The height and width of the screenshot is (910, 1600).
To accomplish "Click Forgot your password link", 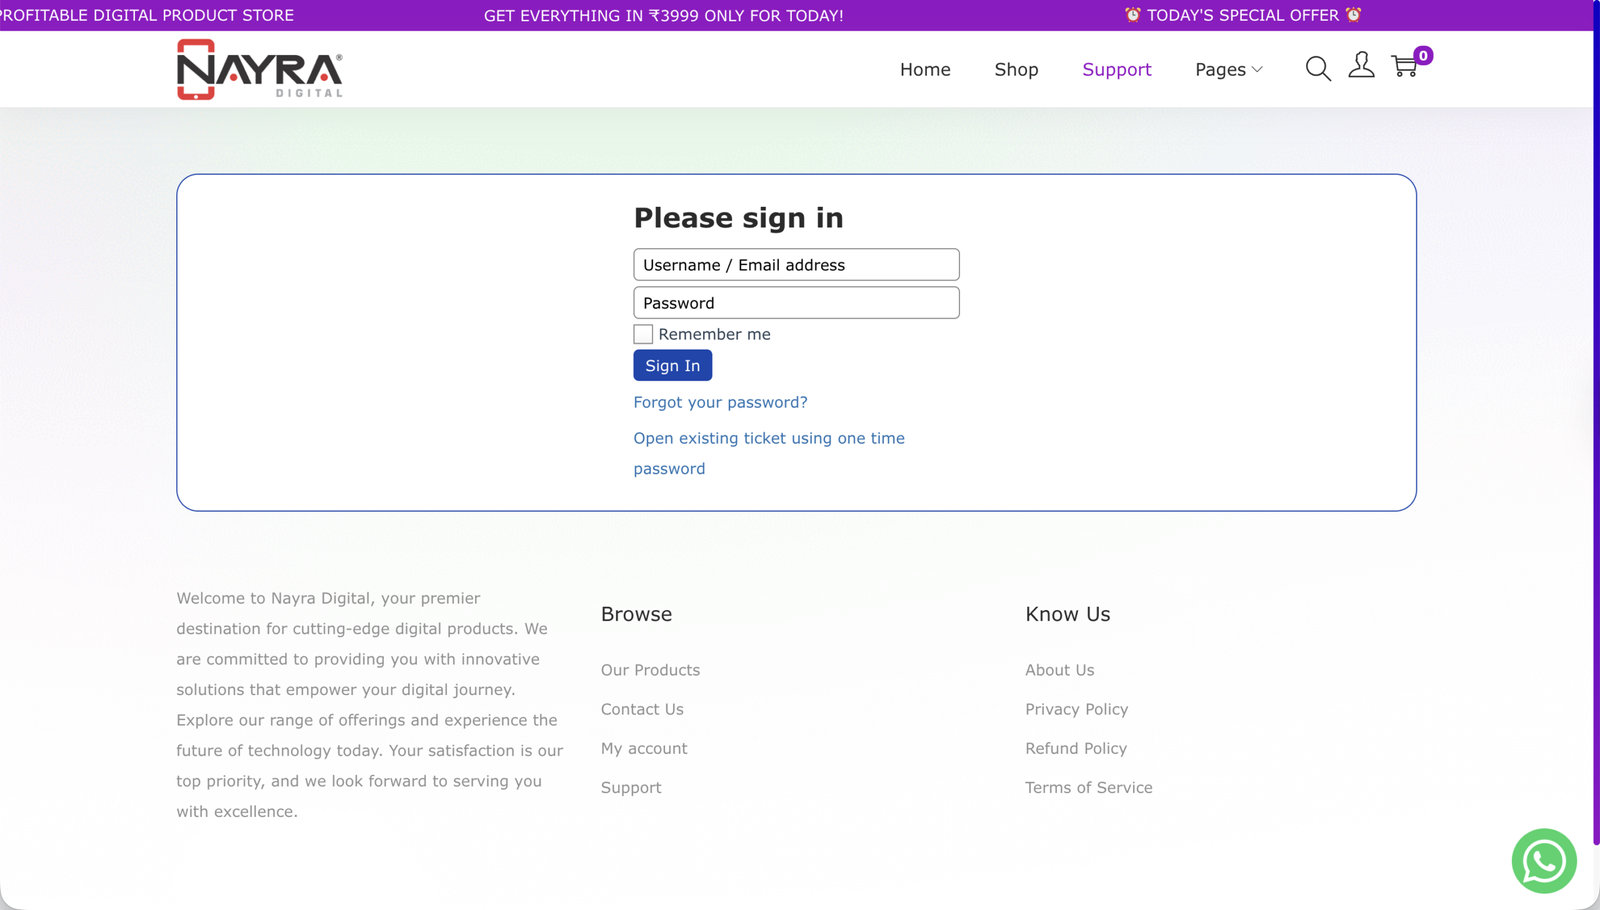I will (x=720, y=402).
